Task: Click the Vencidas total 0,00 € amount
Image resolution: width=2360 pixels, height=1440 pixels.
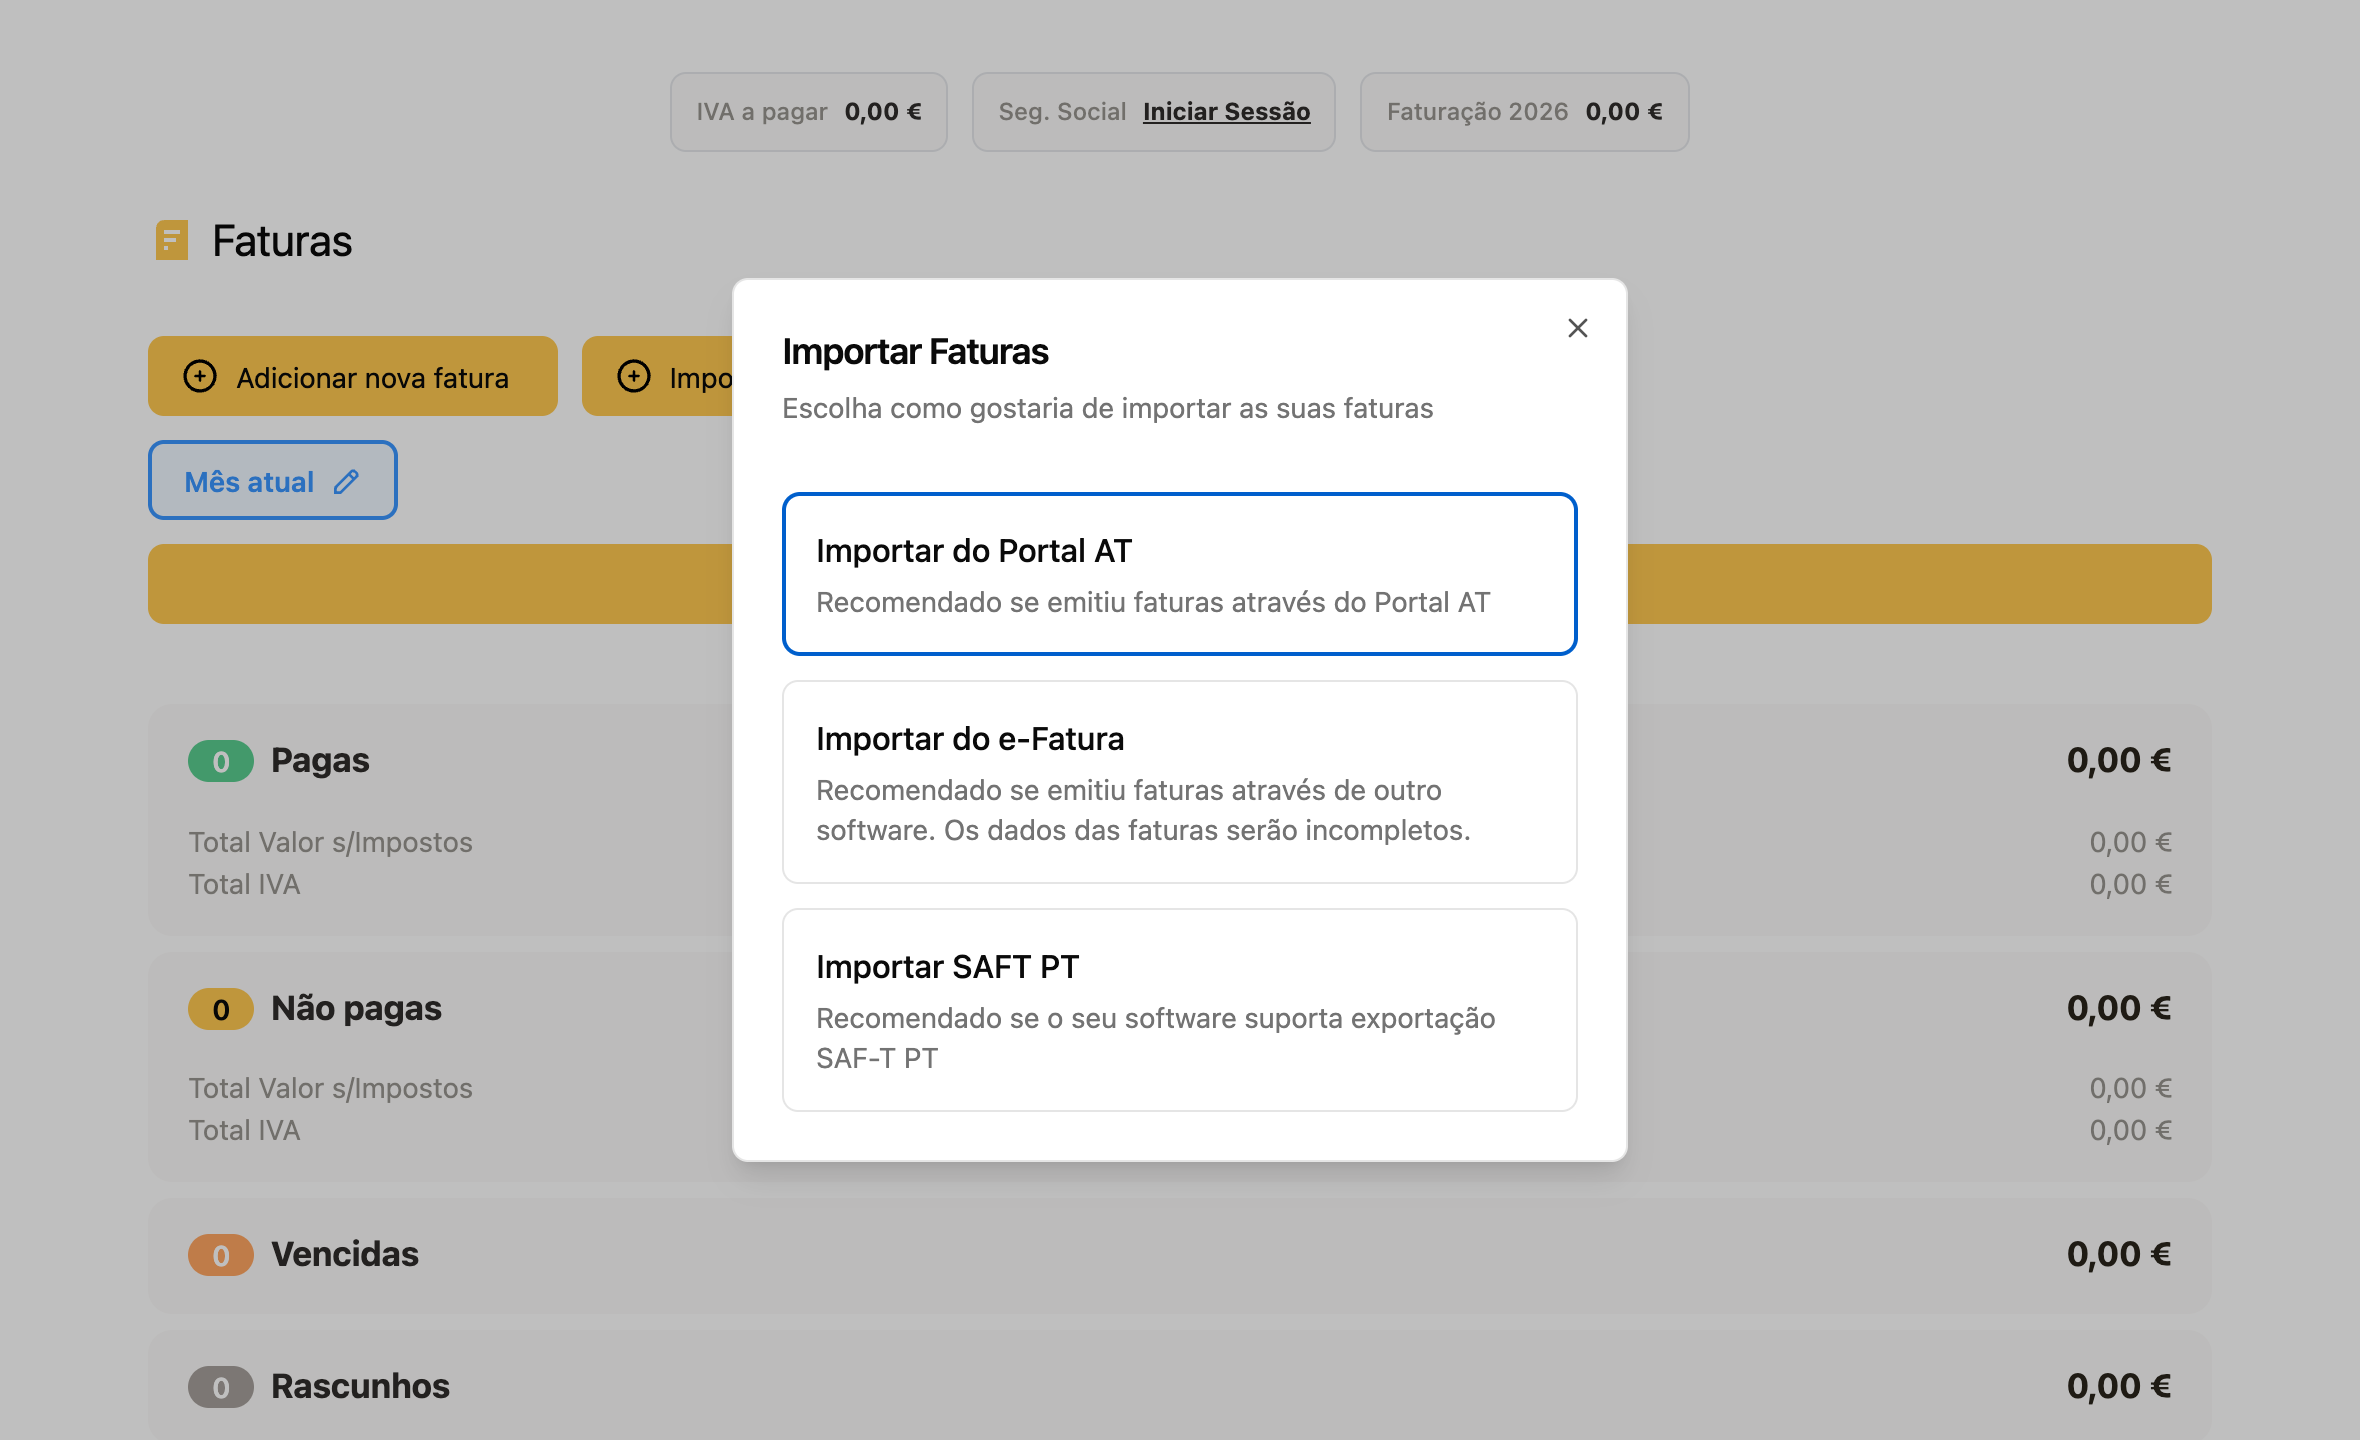Action: [x=2119, y=1255]
